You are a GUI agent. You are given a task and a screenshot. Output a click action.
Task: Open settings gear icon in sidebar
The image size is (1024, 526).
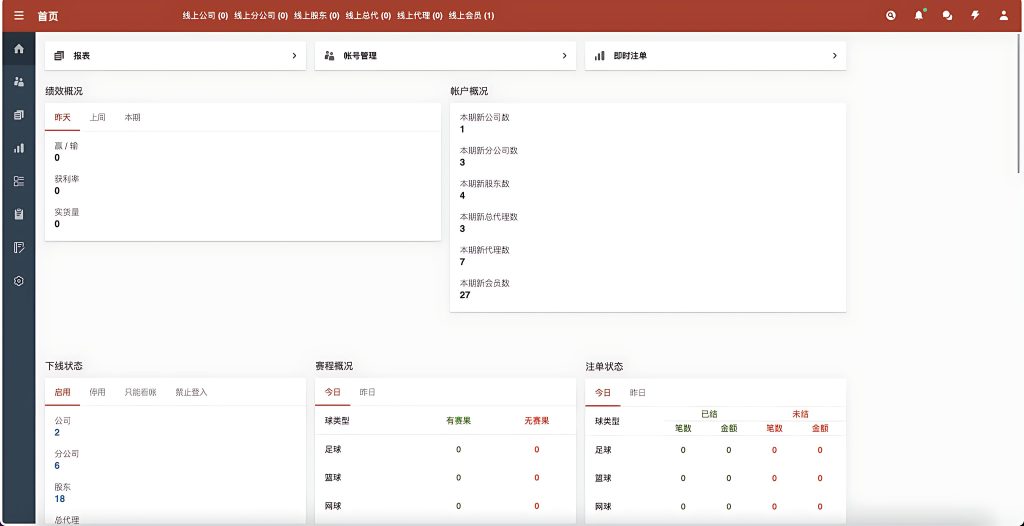coord(19,281)
